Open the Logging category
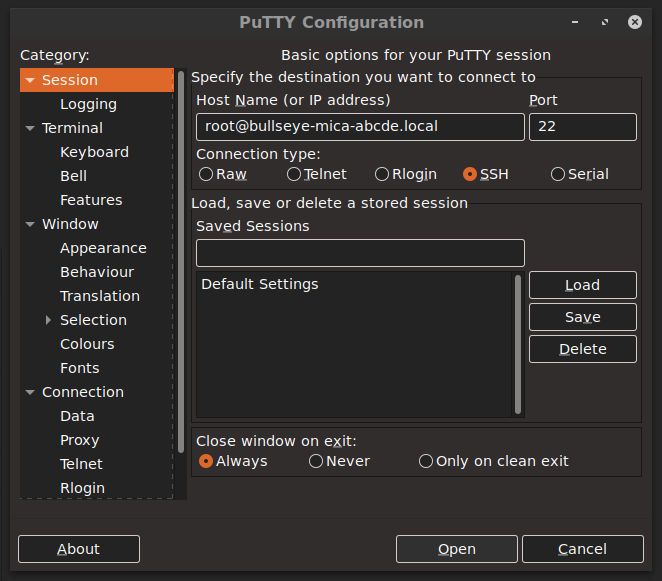 (x=88, y=104)
